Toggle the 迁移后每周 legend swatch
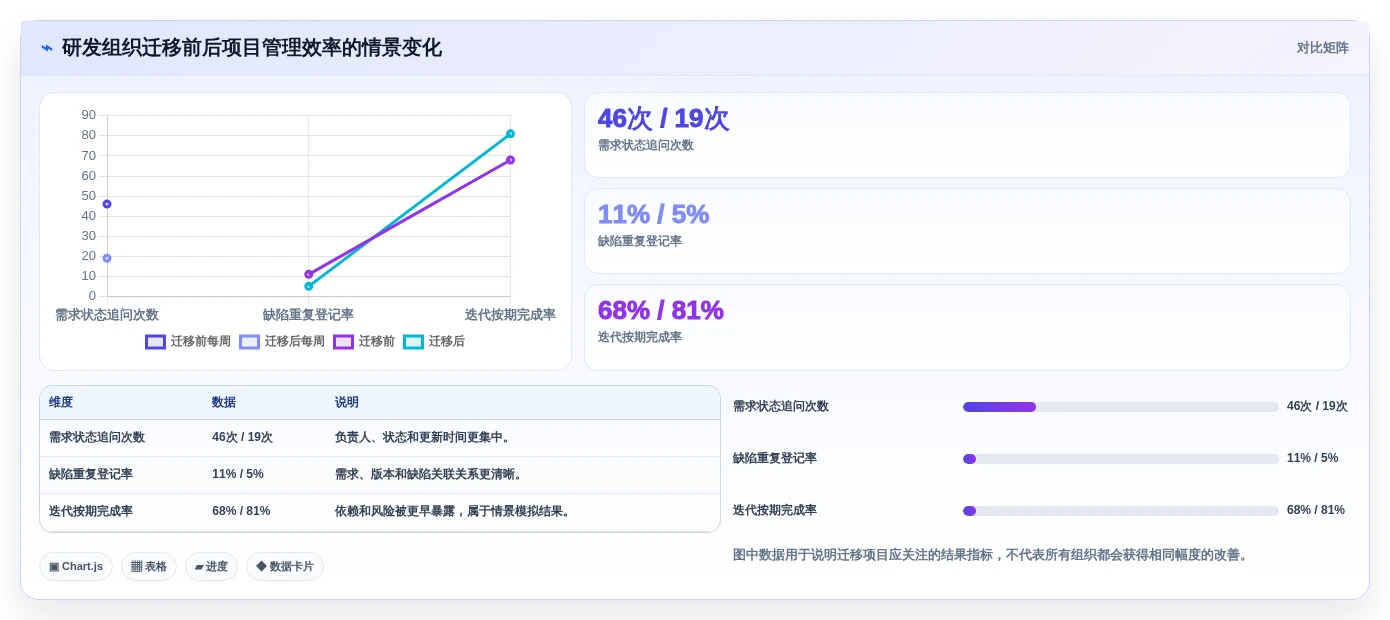1390x620 pixels. [249, 342]
